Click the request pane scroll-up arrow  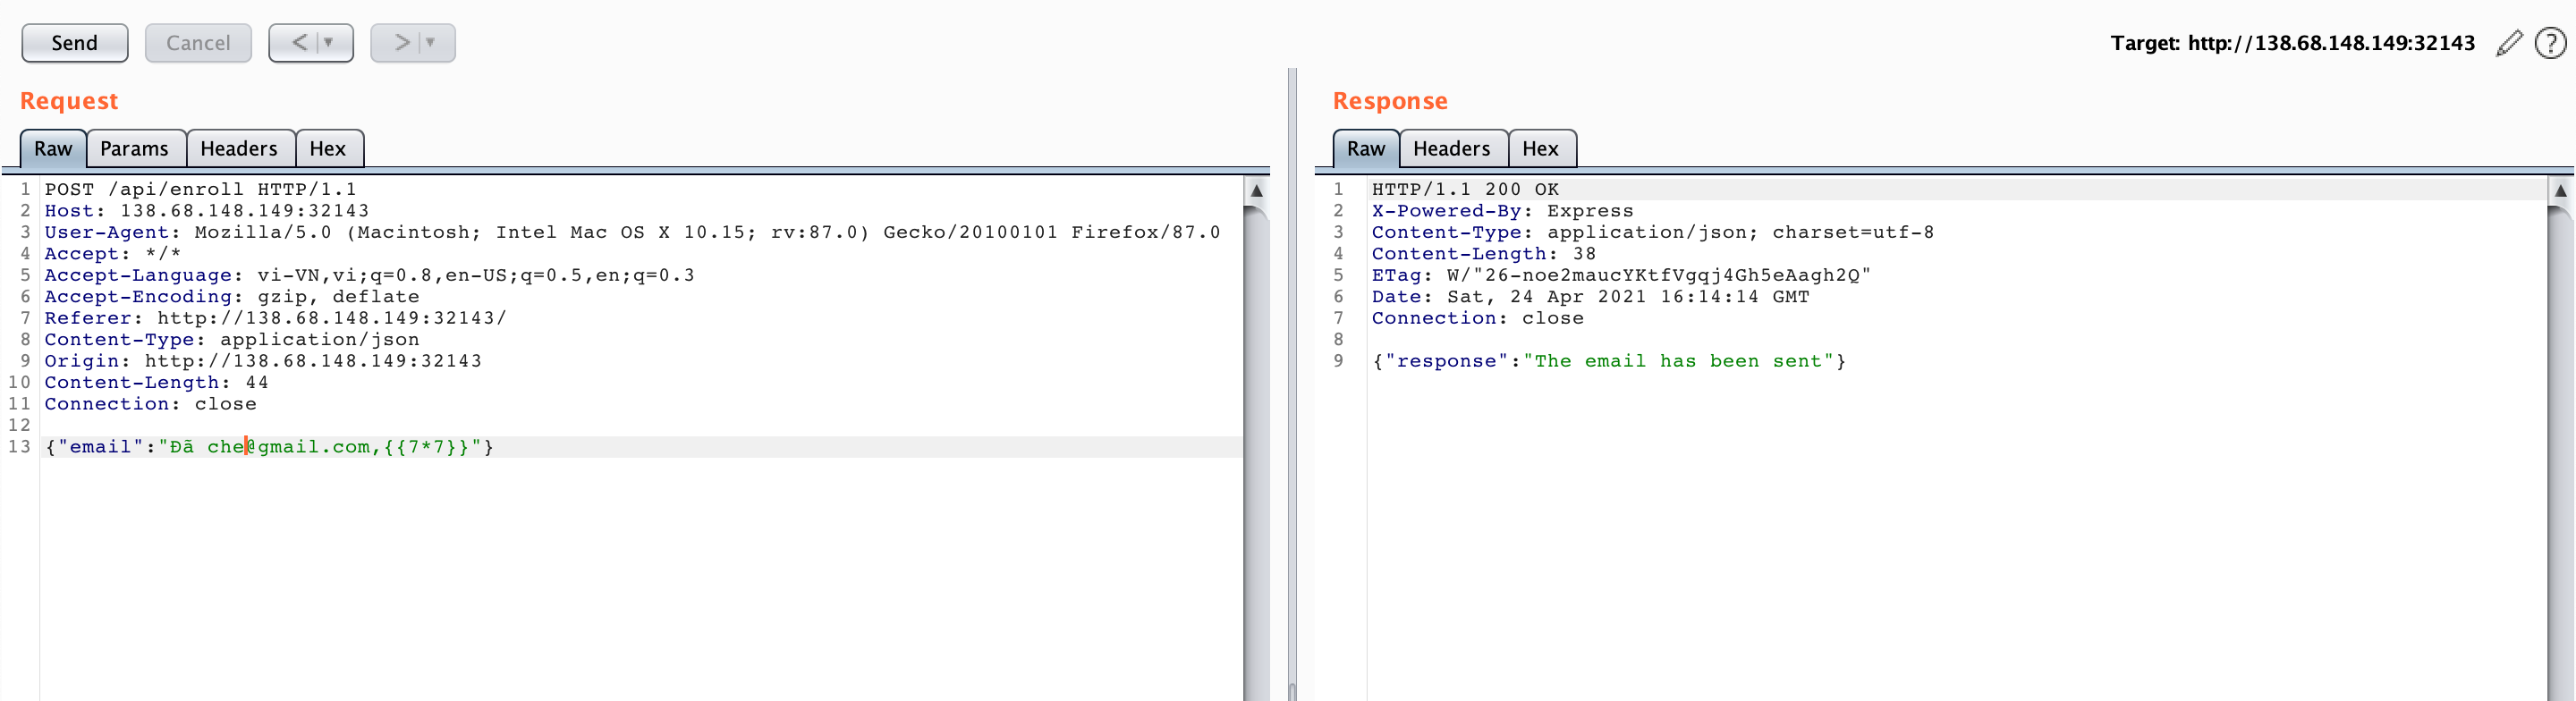pos(1257,190)
